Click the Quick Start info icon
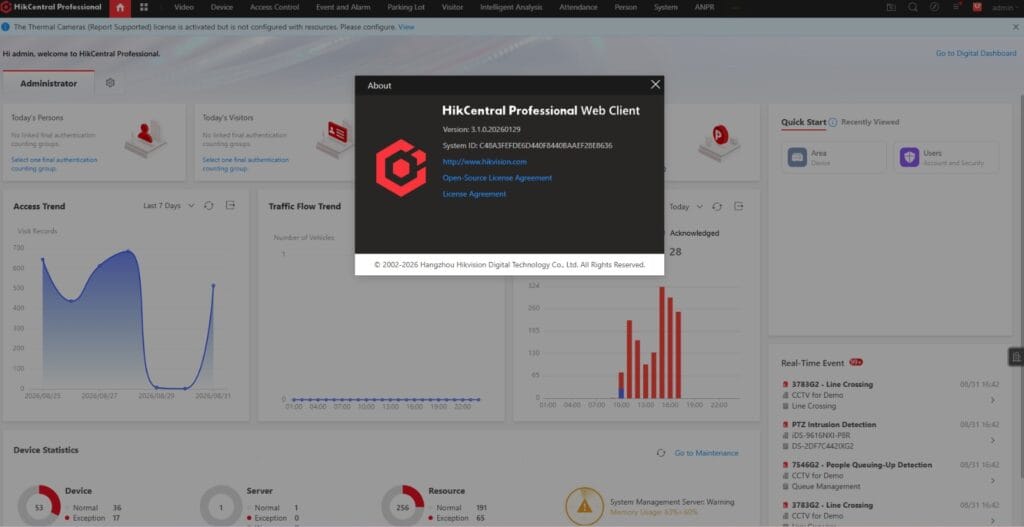This screenshot has height=527, width=1024. coord(833,122)
